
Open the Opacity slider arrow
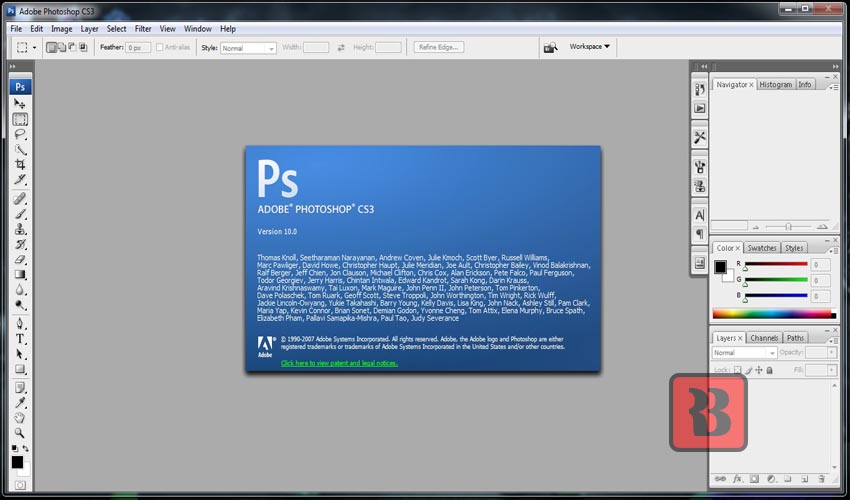click(832, 352)
